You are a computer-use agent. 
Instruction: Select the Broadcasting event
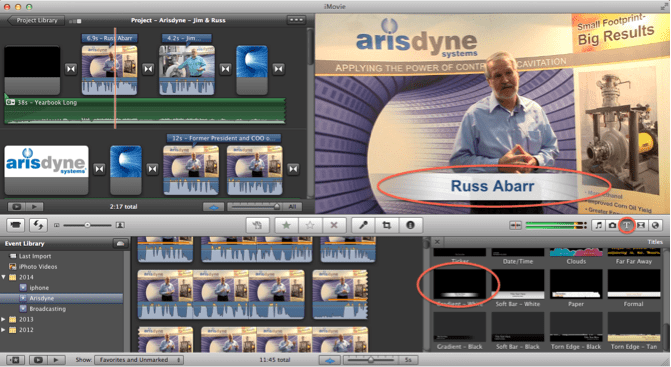(x=47, y=309)
